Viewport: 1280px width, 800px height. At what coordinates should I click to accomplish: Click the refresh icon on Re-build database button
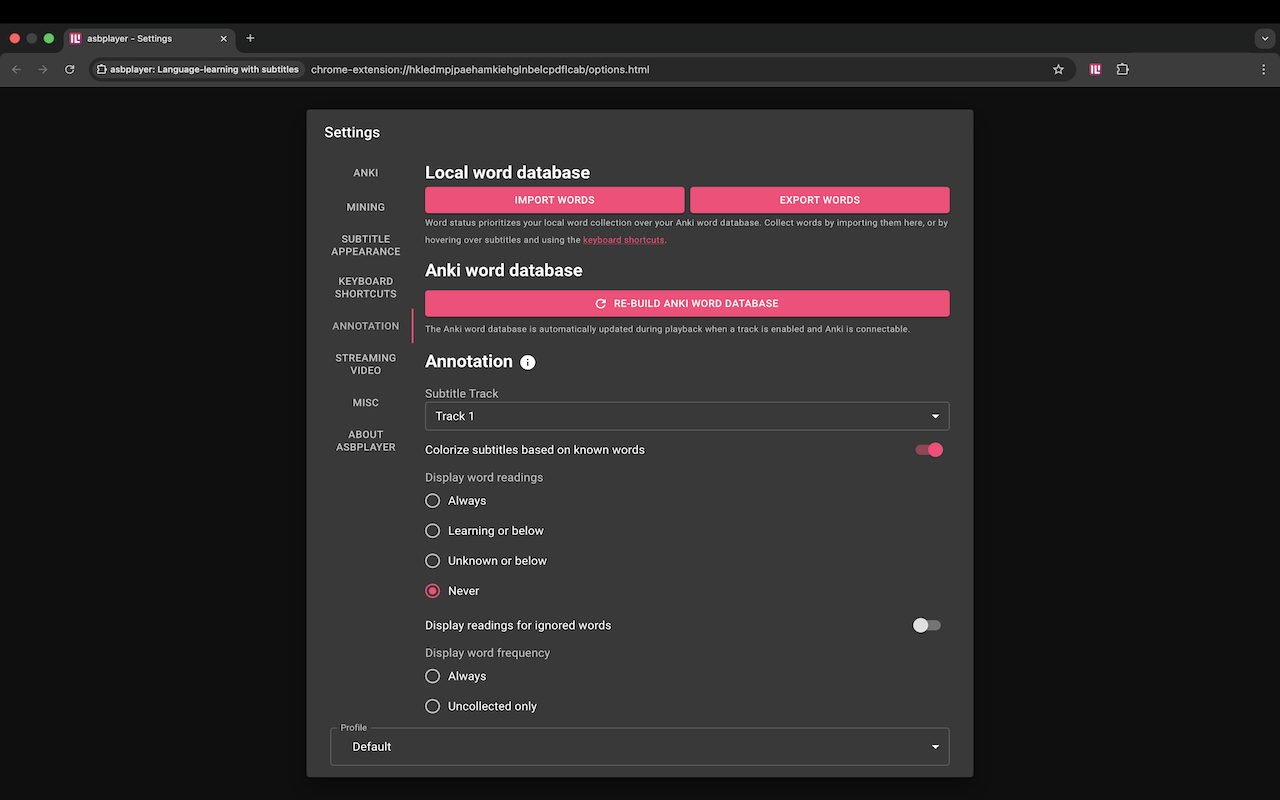tap(600, 303)
